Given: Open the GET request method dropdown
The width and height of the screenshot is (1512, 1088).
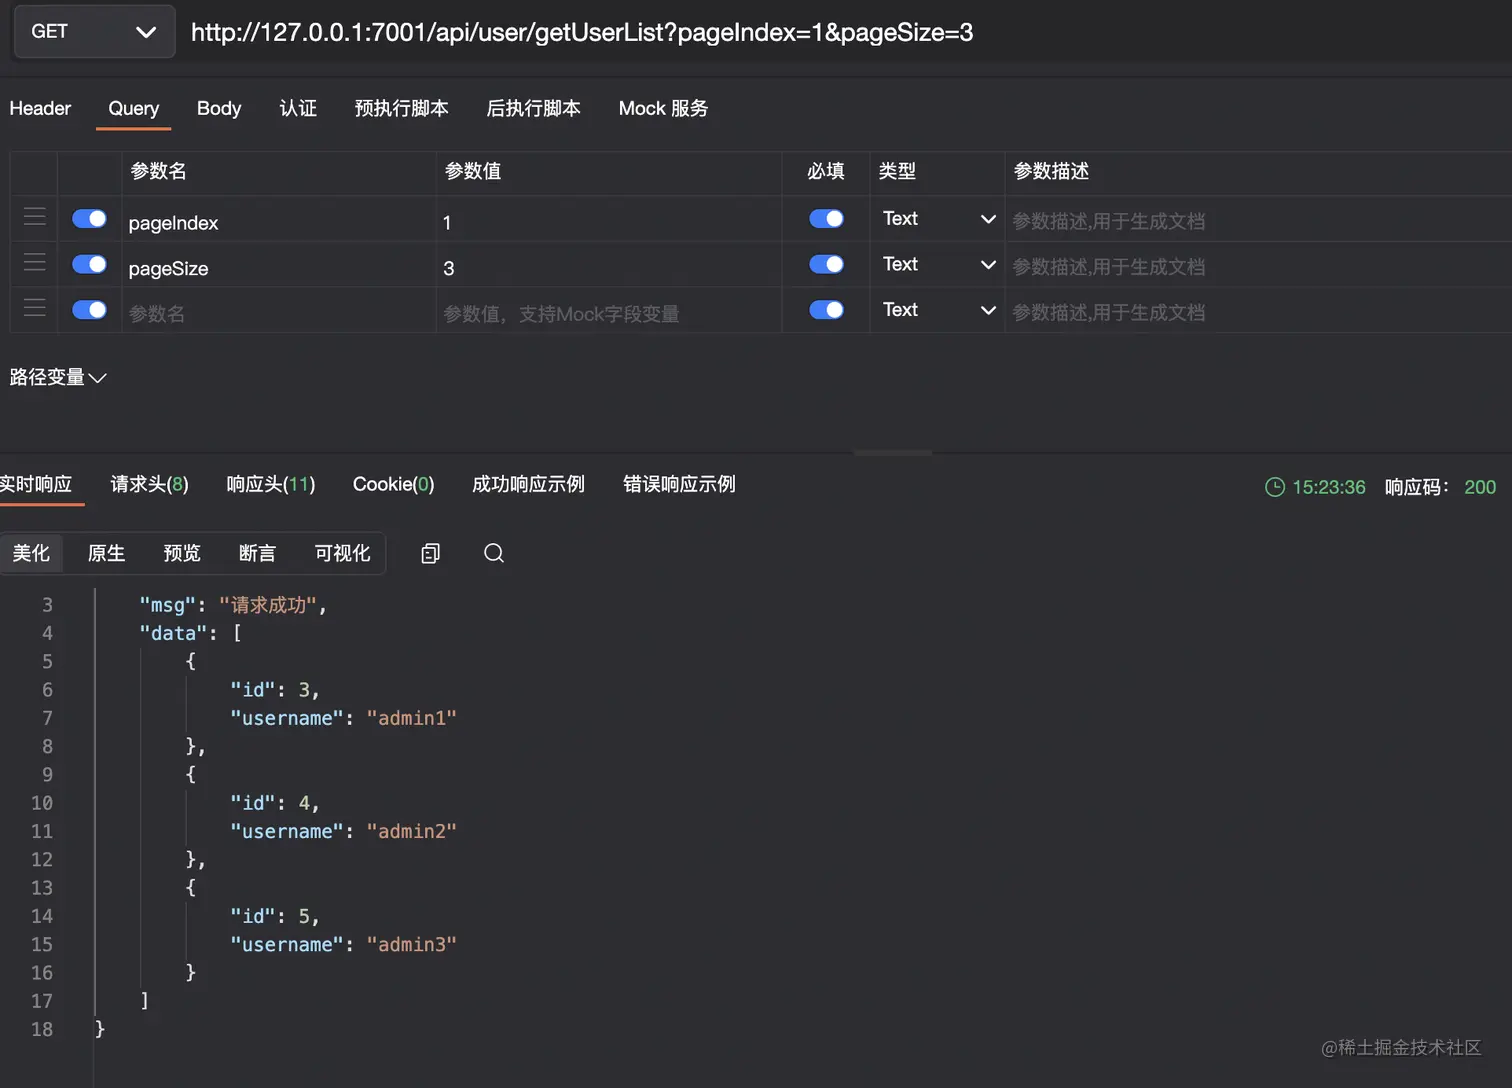Looking at the screenshot, I should [94, 32].
